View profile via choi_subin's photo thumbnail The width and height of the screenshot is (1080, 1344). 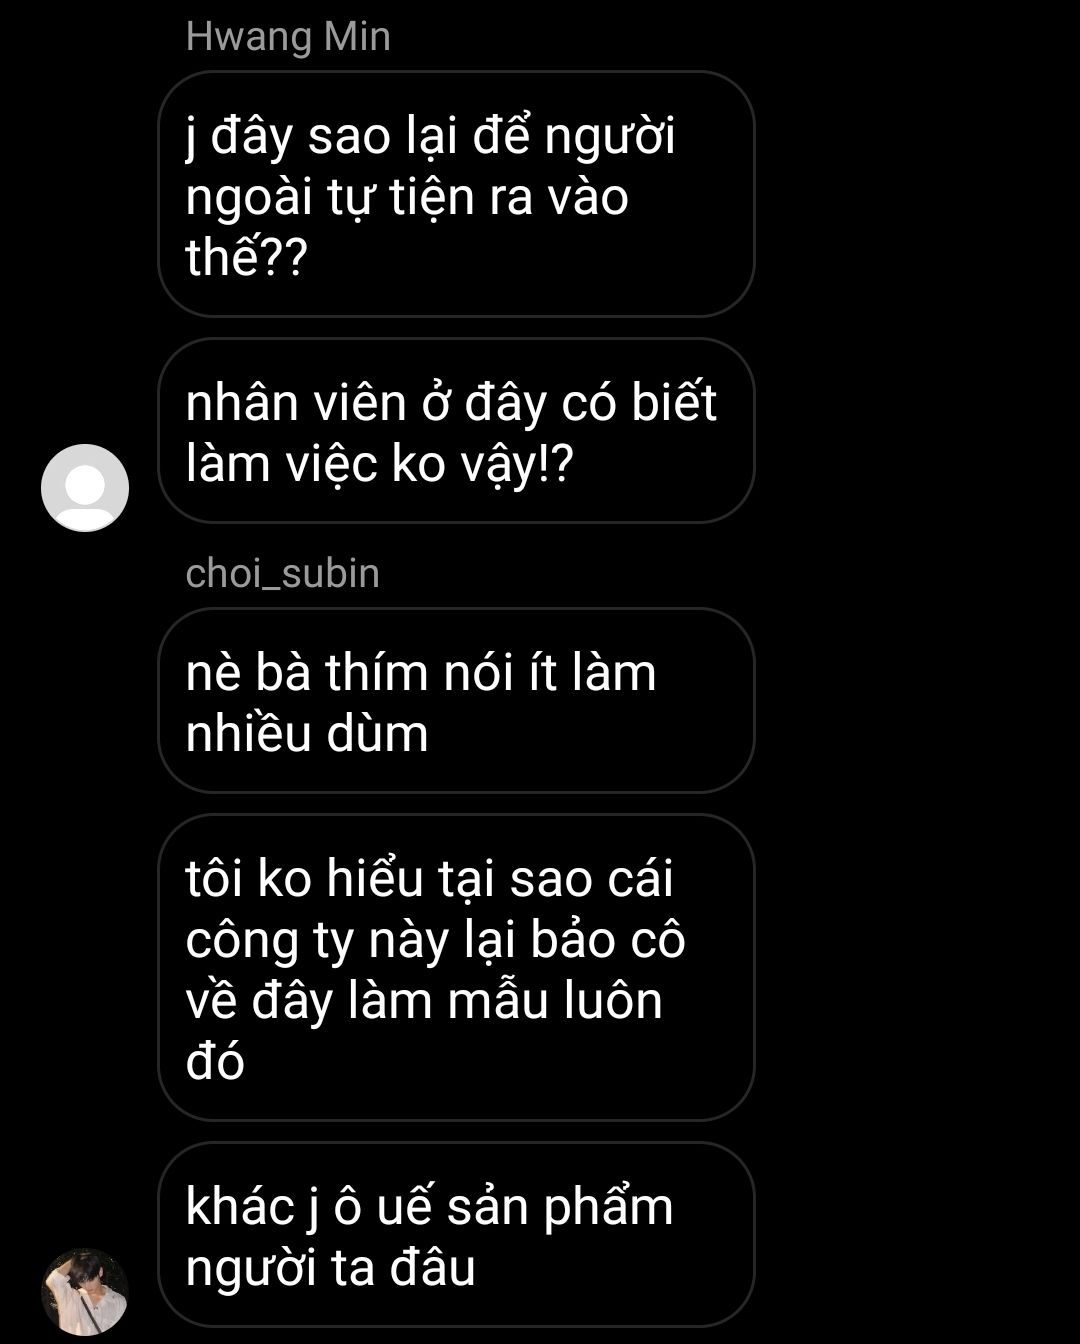tap(85, 1292)
